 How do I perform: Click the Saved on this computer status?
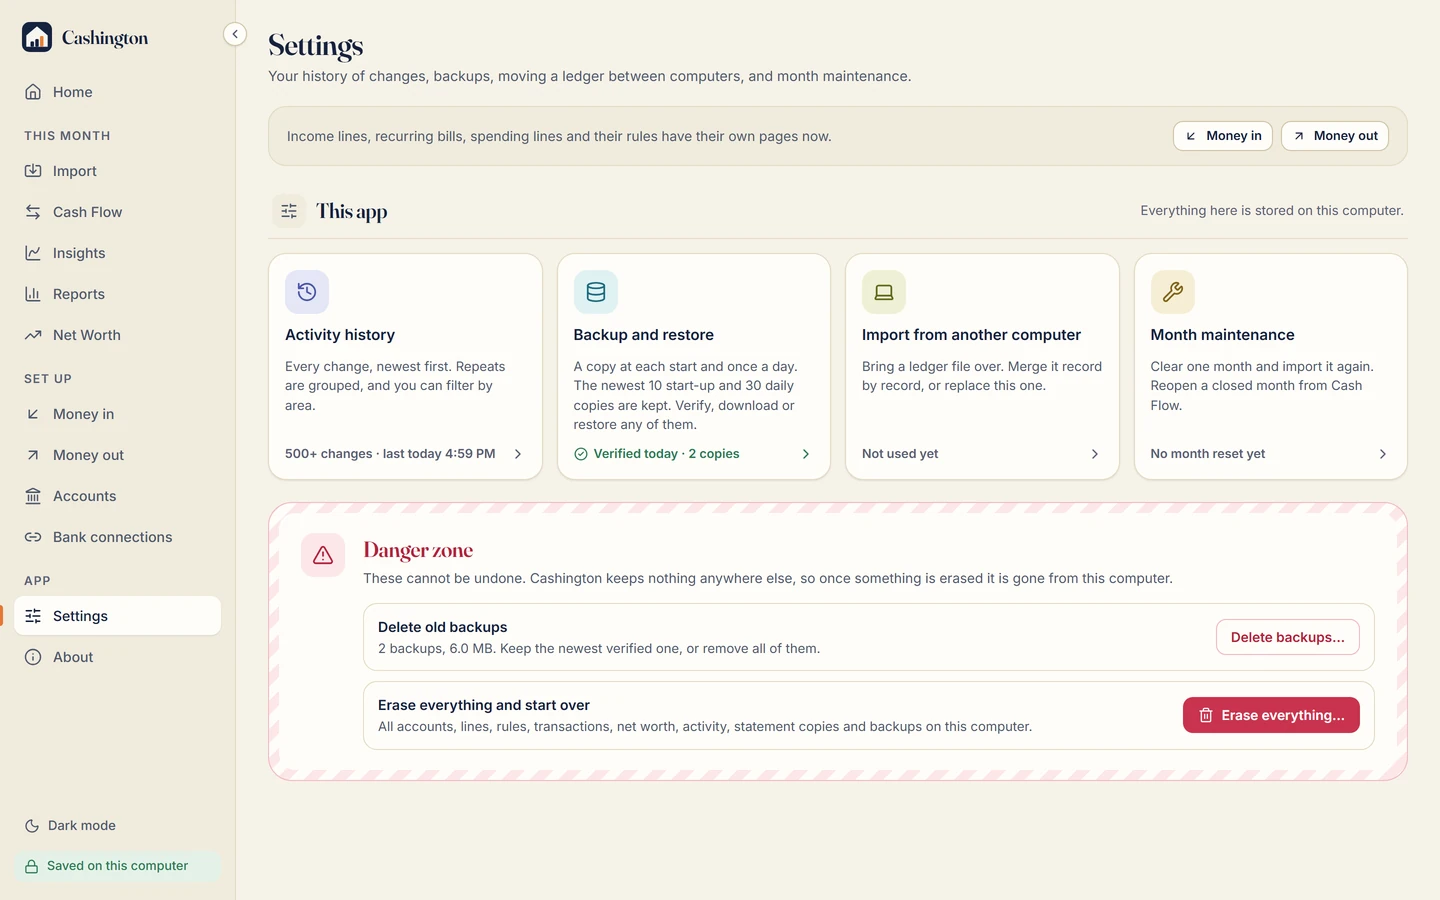118,866
